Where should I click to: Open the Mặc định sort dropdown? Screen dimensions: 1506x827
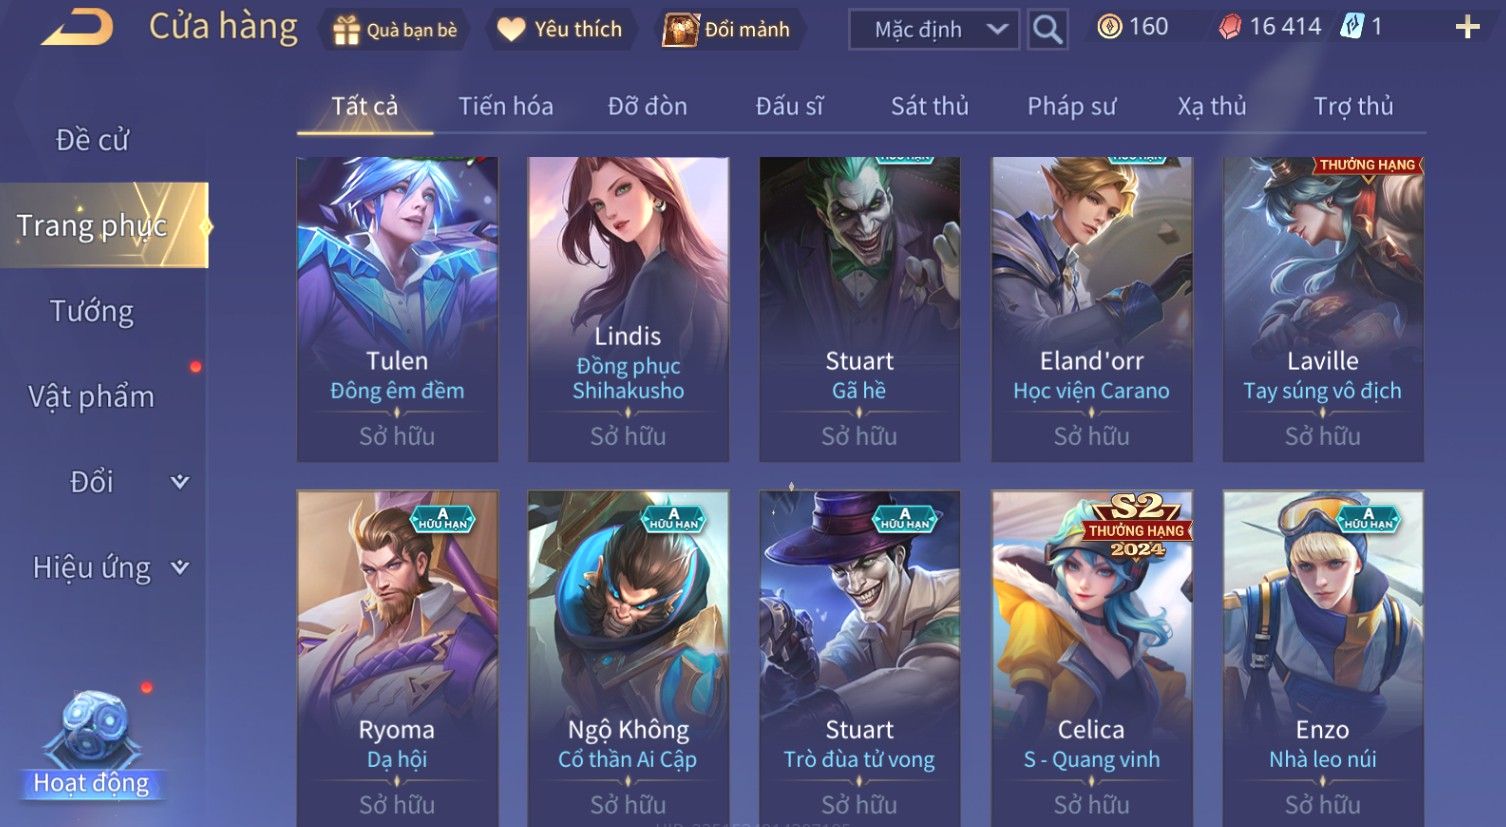pyautogui.click(x=934, y=30)
